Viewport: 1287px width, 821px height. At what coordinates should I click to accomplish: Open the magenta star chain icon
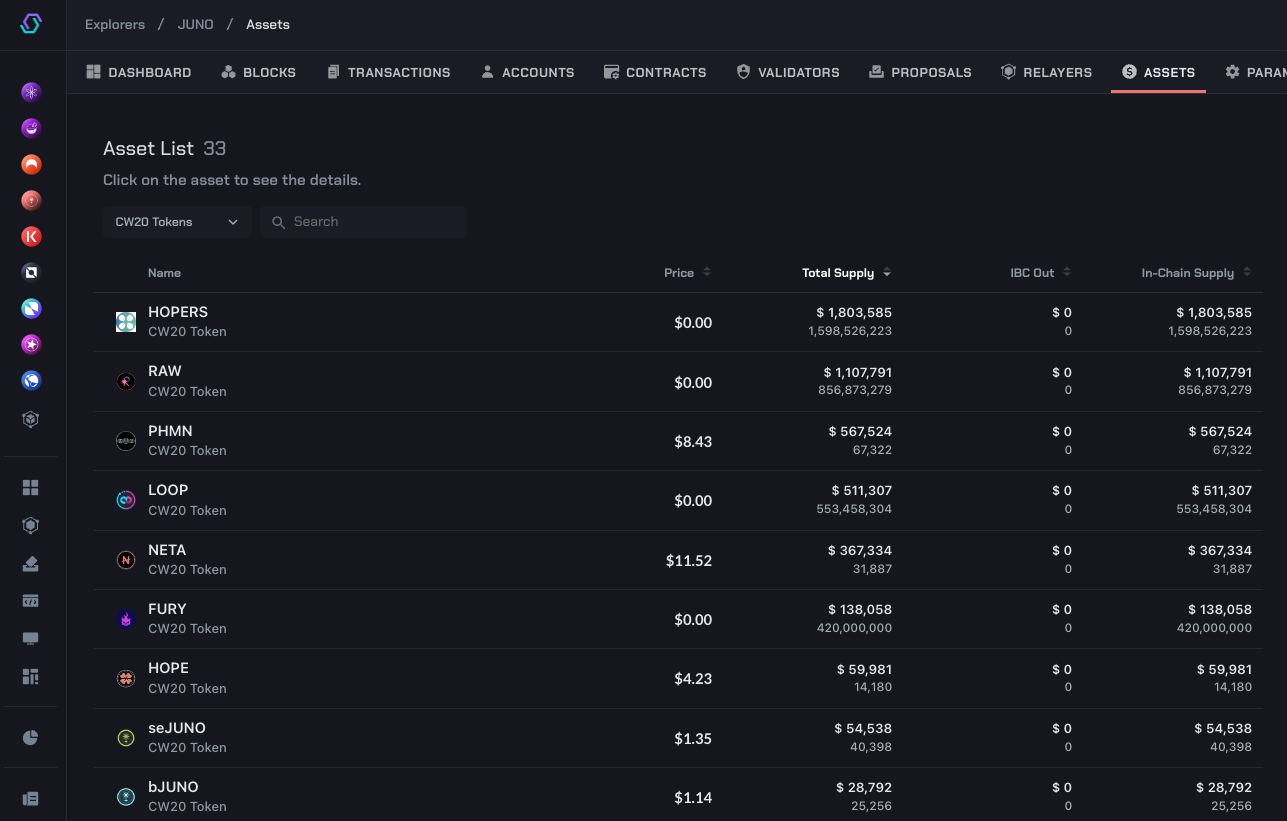[31, 344]
